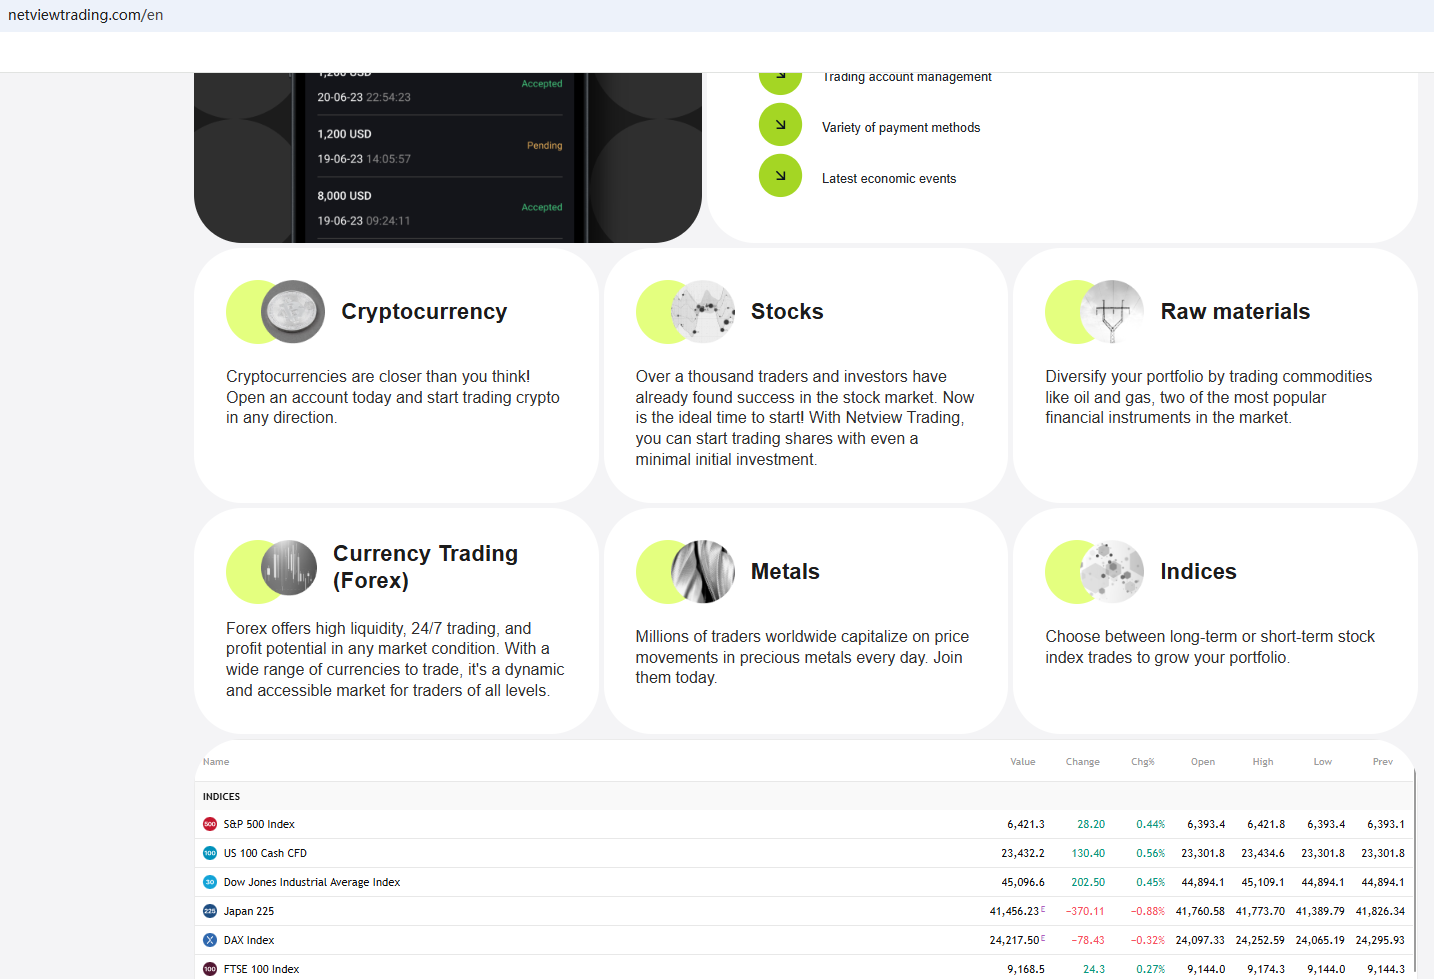Click the green arrow beside Variety of payment methods

point(780,125)
